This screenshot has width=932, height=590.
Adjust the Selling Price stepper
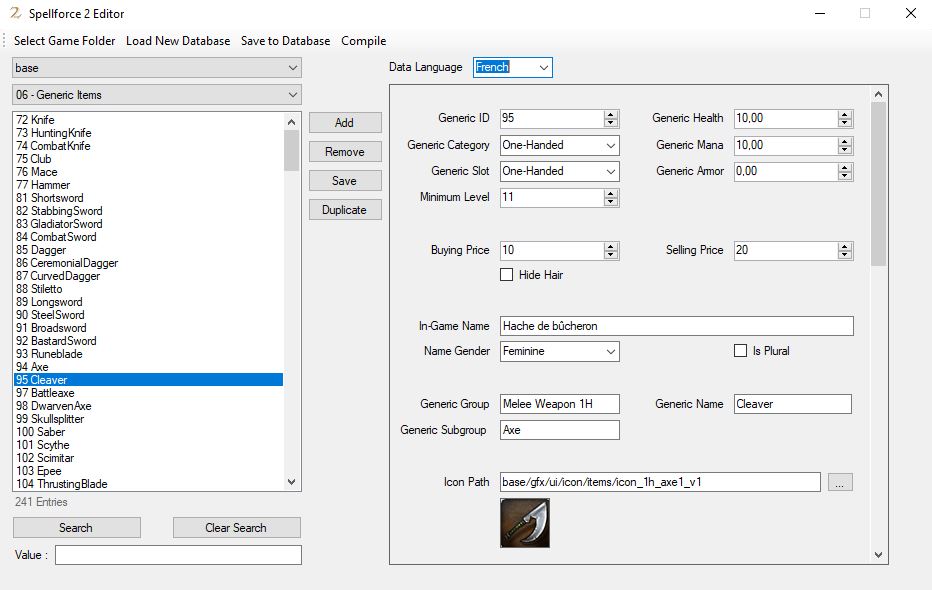click(845, 251)
